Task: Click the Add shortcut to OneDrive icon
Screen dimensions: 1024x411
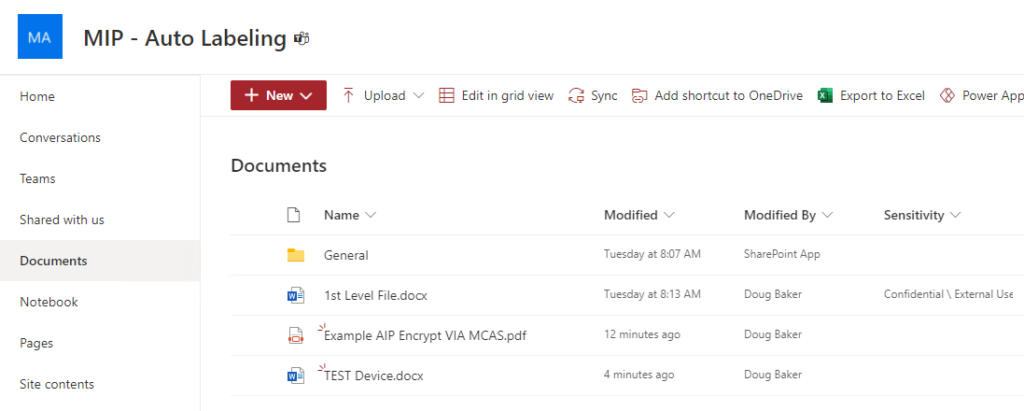Action: point(639,96)
